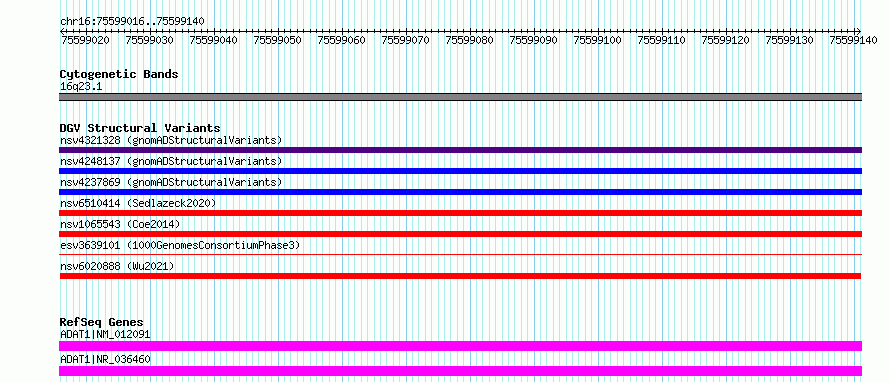Click the blue nsv4237869 variant bar
The width and height of the screenshot is (890, 382).
pyautogui.click(x=460, y=192)
